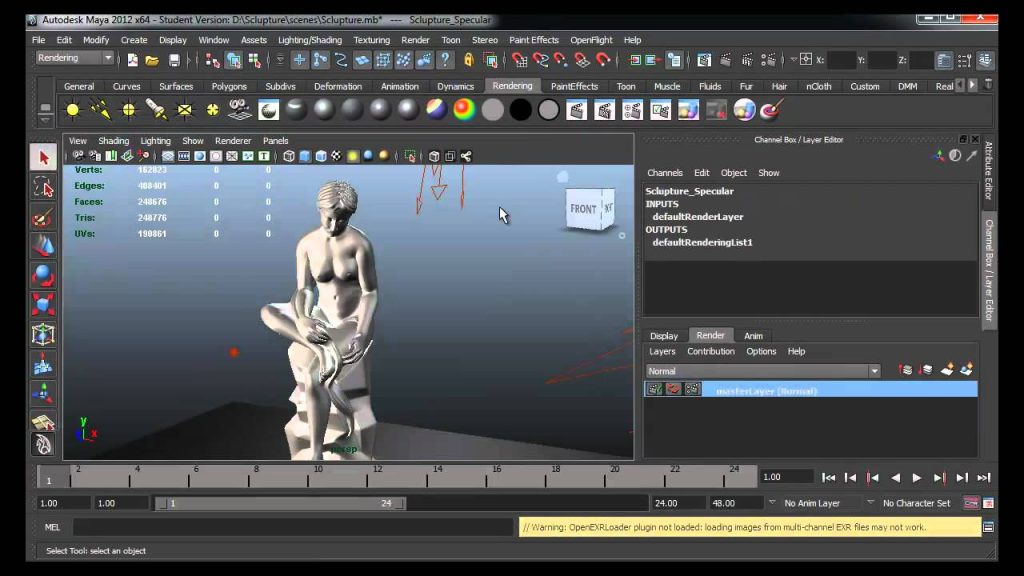Open the Lighting/Shading menu
1024x576 pixels.
tap(310, 40)
